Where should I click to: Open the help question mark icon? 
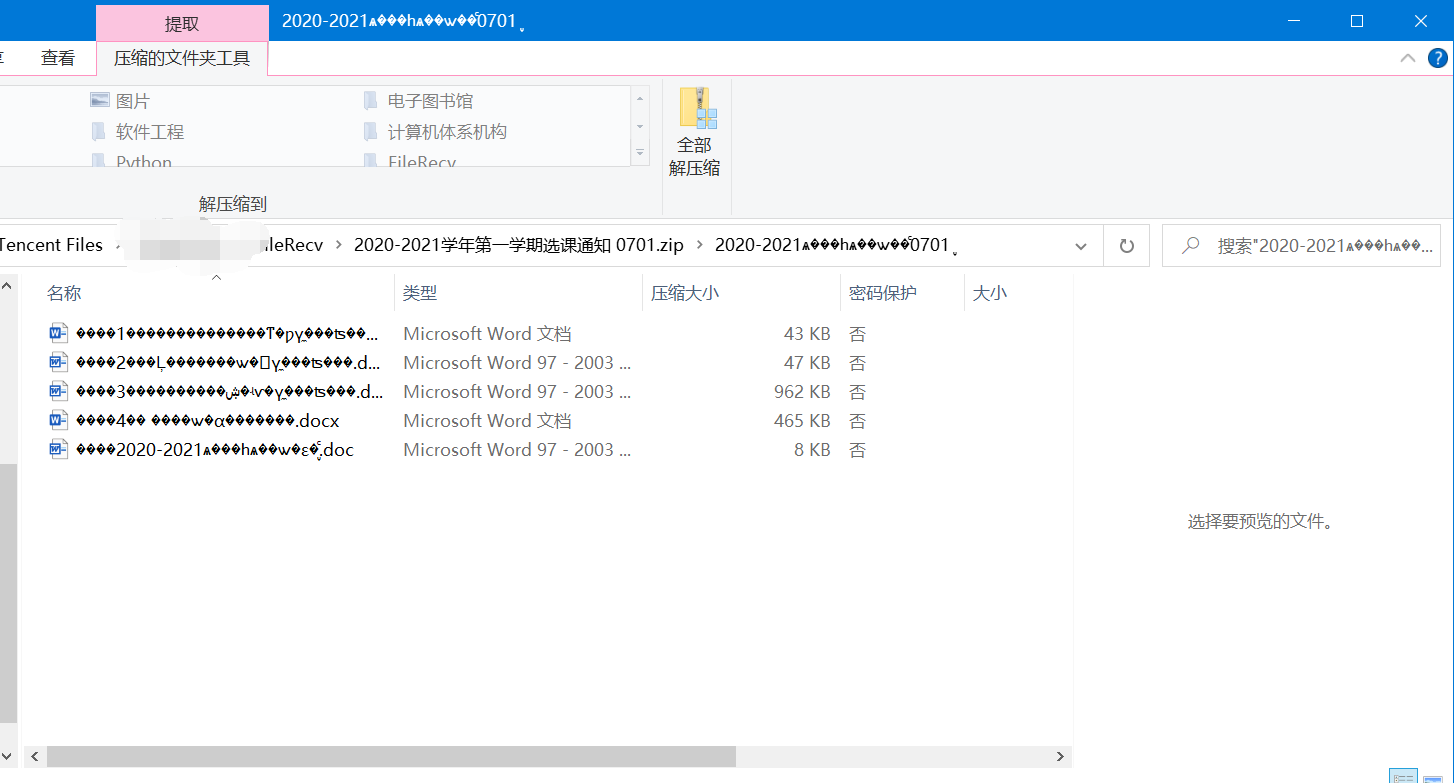click(x=1438, y=58)
